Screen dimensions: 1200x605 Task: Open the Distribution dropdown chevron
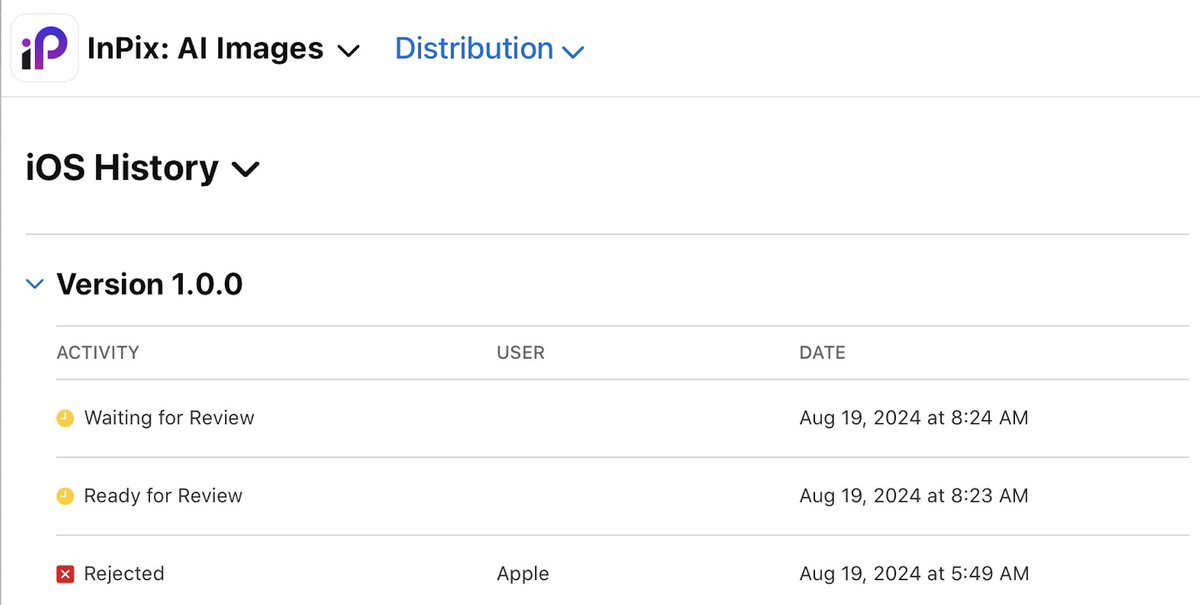(573, 51)
